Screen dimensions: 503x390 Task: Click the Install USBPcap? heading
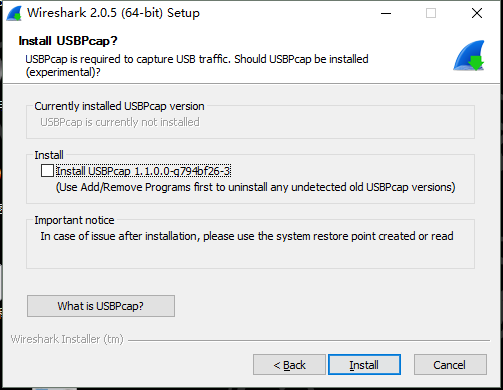pyautogui.click(x=68, y=41)
